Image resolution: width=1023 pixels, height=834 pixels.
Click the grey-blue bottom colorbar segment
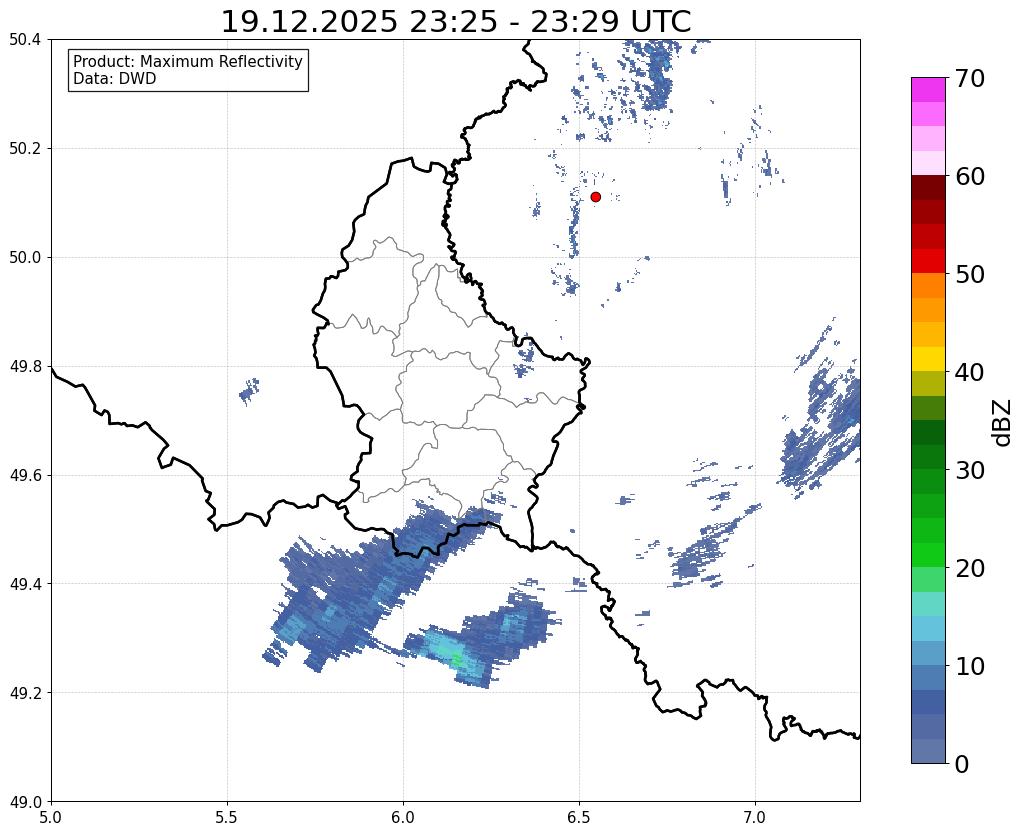pyautogui.click(x=928, y=750)
